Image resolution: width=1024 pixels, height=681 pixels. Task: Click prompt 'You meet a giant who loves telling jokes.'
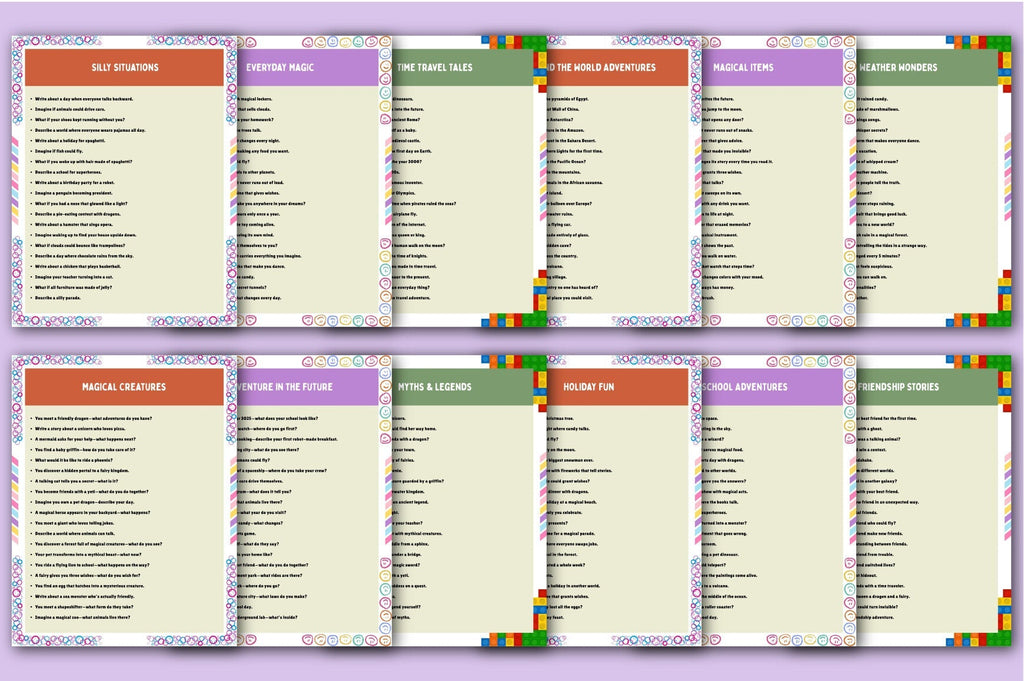point(74,523)
